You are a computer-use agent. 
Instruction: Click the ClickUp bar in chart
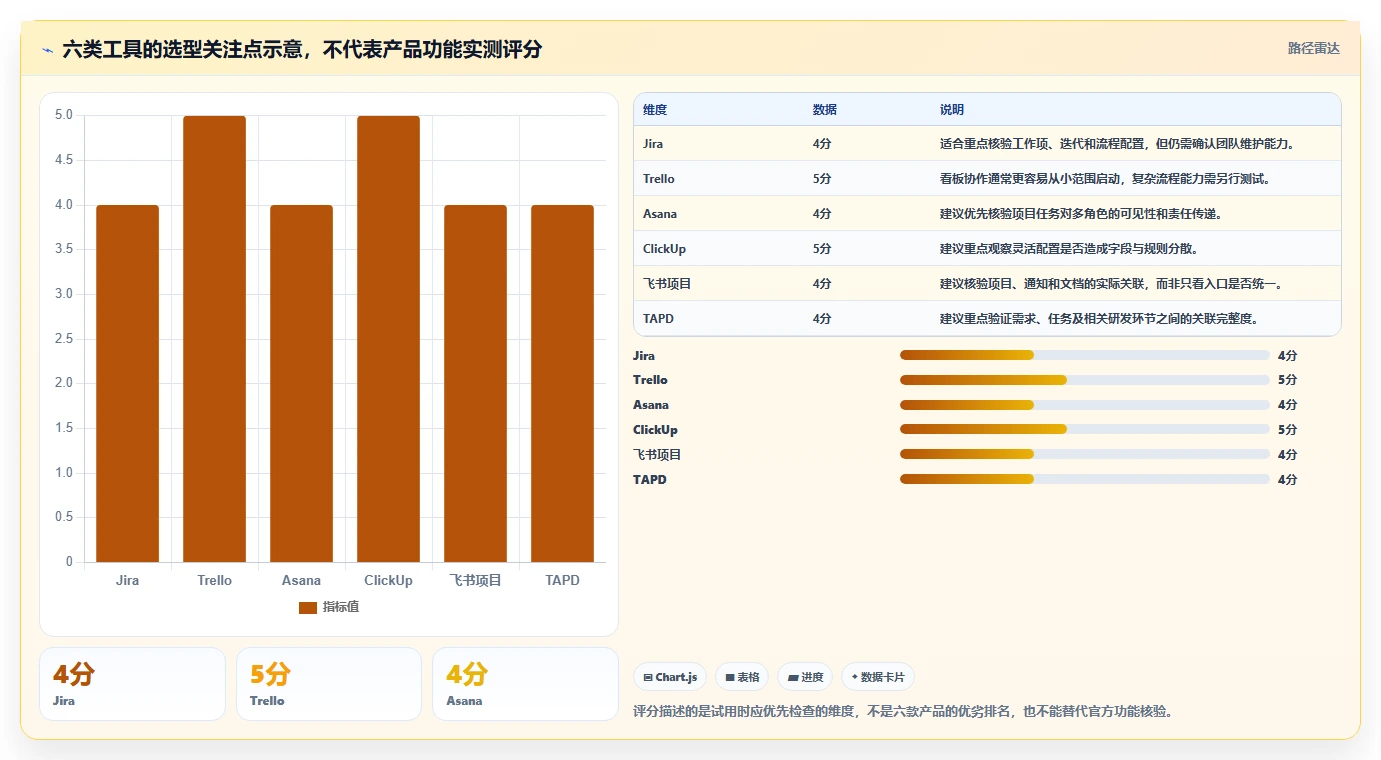tap(388, 339)
